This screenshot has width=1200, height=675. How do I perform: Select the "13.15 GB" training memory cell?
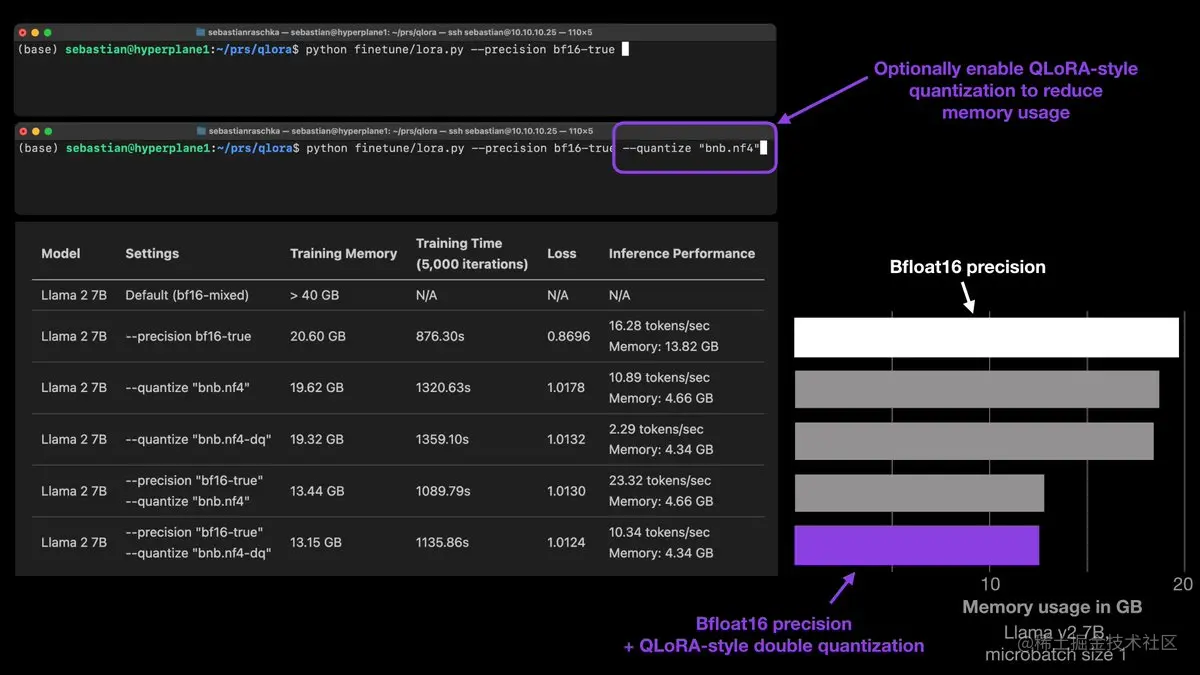(x=316, y=543)
